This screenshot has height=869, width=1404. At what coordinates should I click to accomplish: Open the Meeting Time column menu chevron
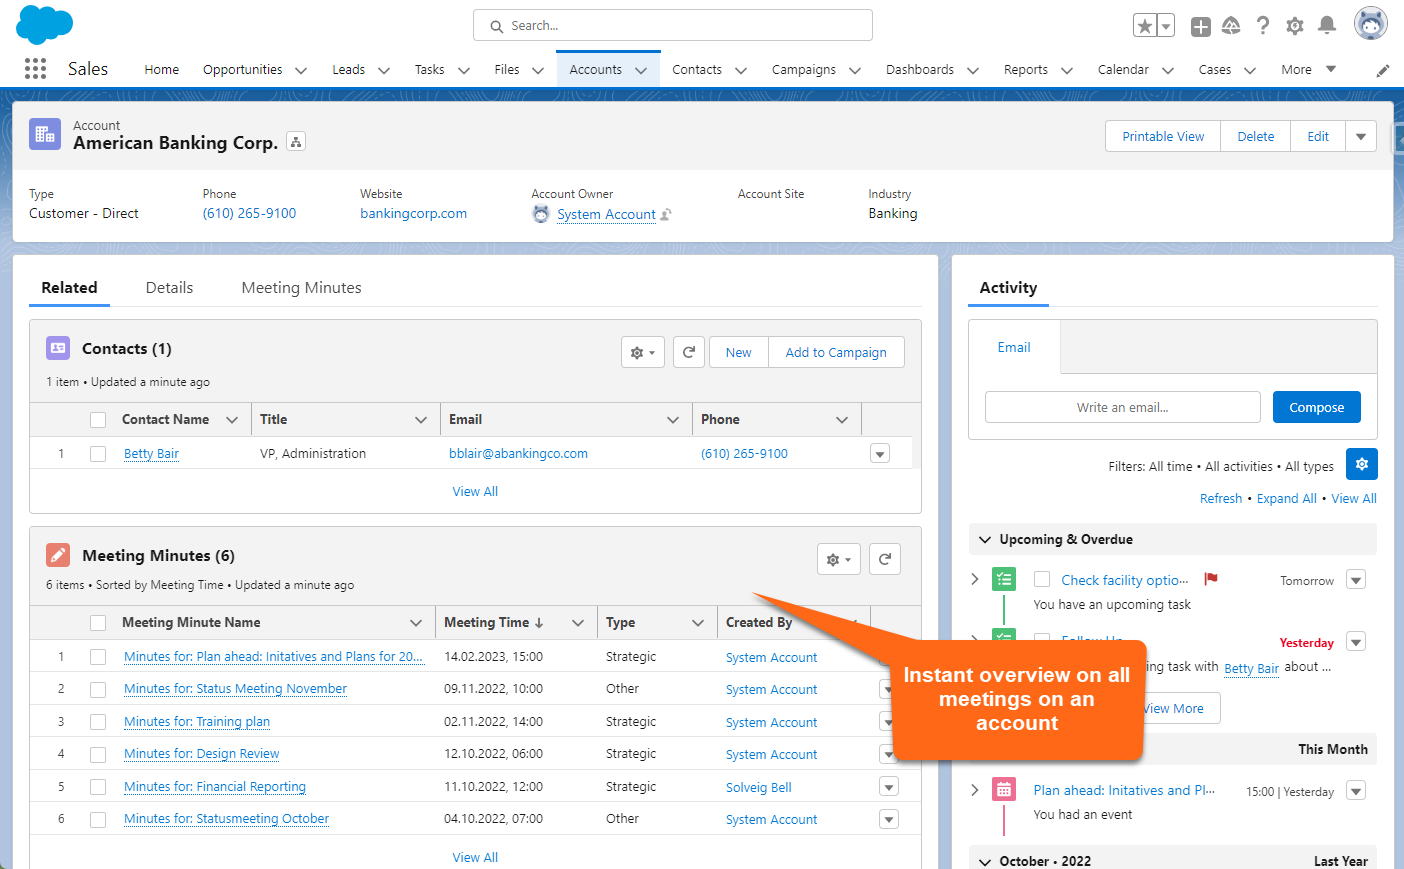(578, 623)
